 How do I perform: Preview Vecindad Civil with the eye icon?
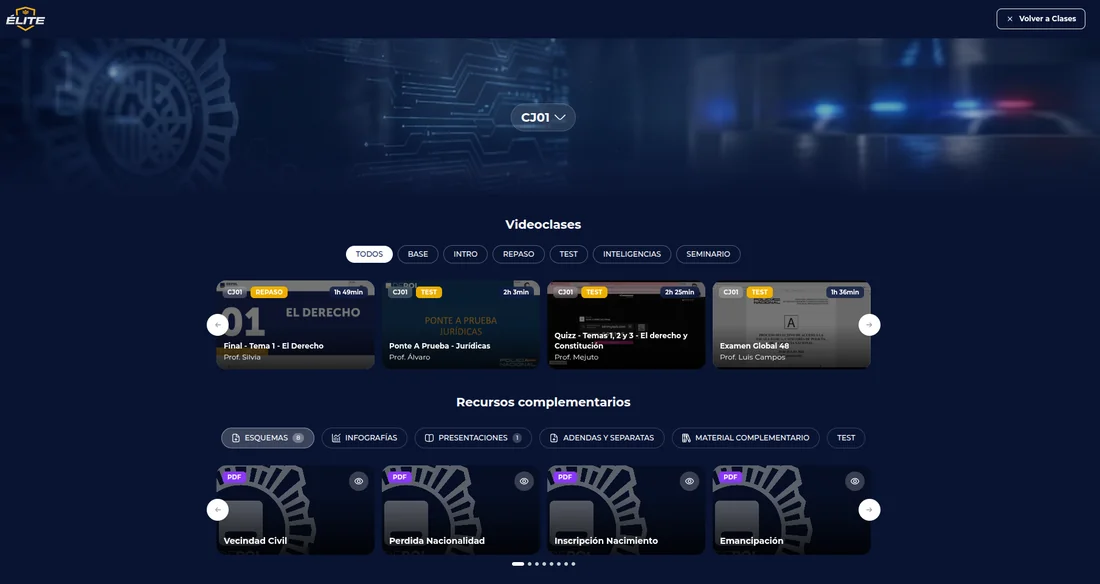pyautogui.click(x=358, y=482)
